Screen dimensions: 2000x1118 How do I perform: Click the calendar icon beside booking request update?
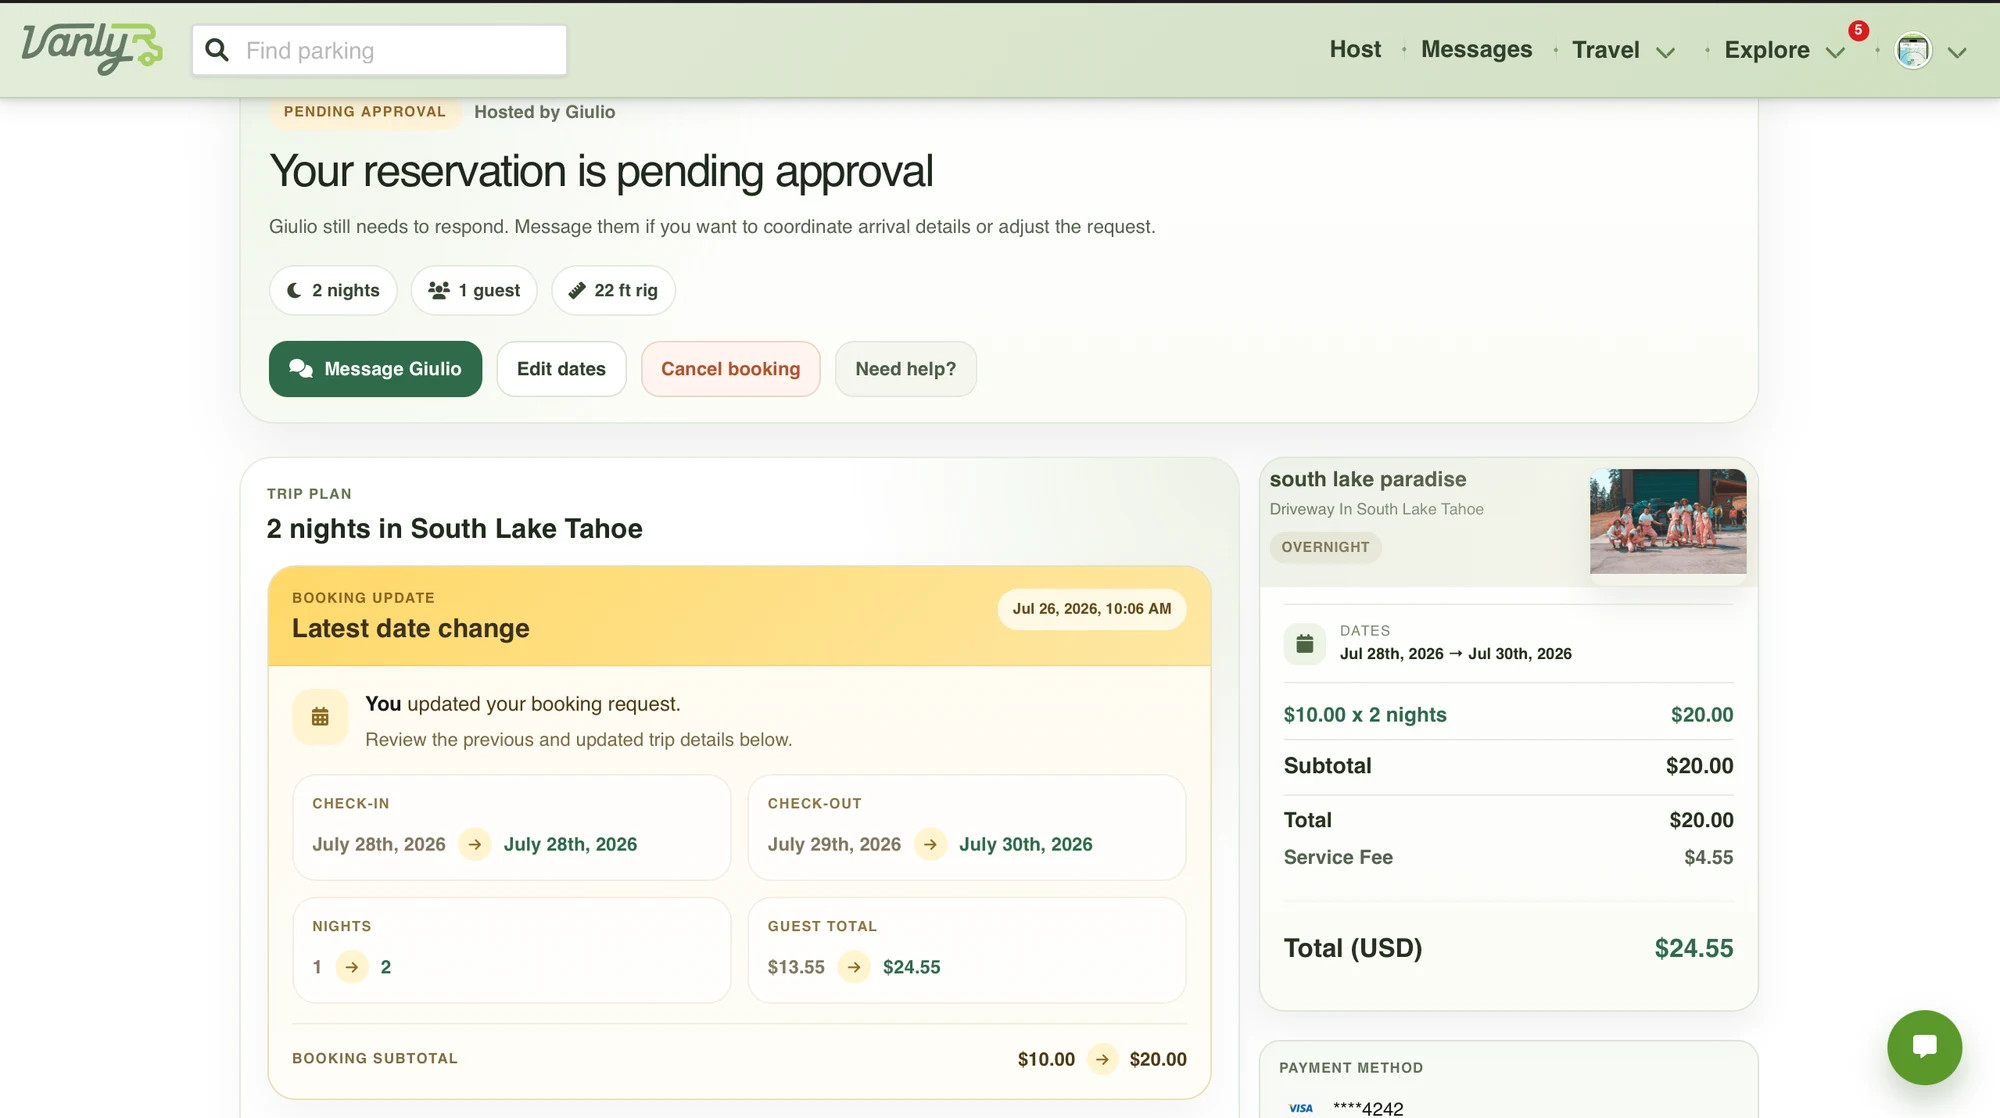[320, 717]
